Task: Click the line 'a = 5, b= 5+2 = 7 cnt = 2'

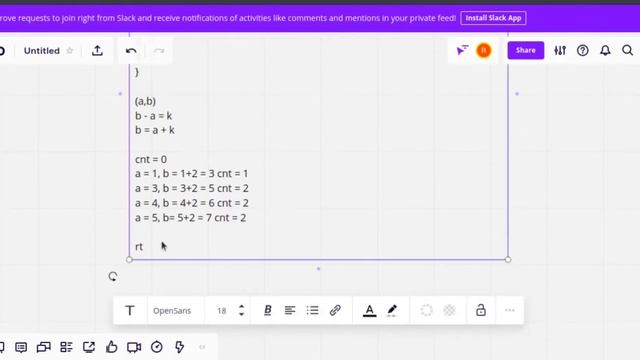Action: coord(191,218)
